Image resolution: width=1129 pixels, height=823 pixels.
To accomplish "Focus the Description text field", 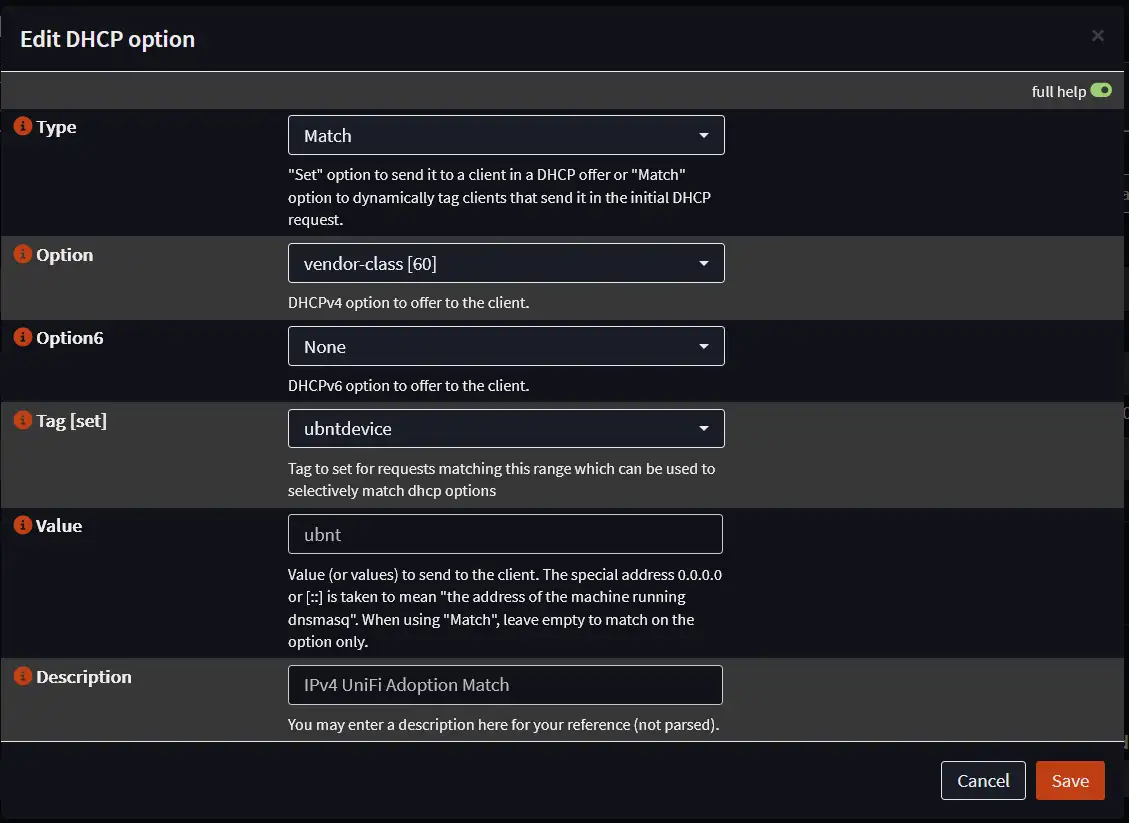I will point(505,685).
